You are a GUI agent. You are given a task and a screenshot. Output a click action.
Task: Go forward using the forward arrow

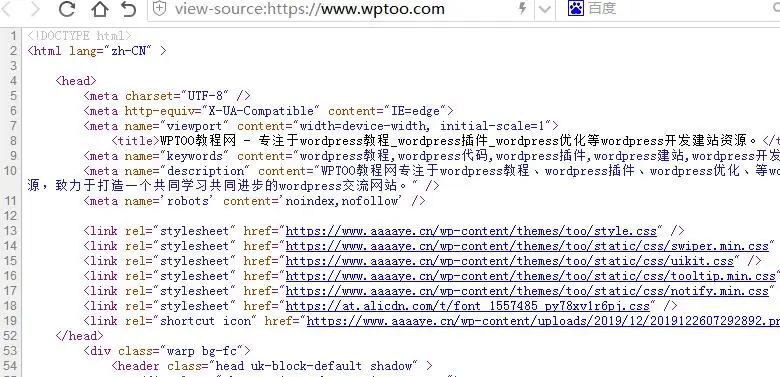click(35, 8)
